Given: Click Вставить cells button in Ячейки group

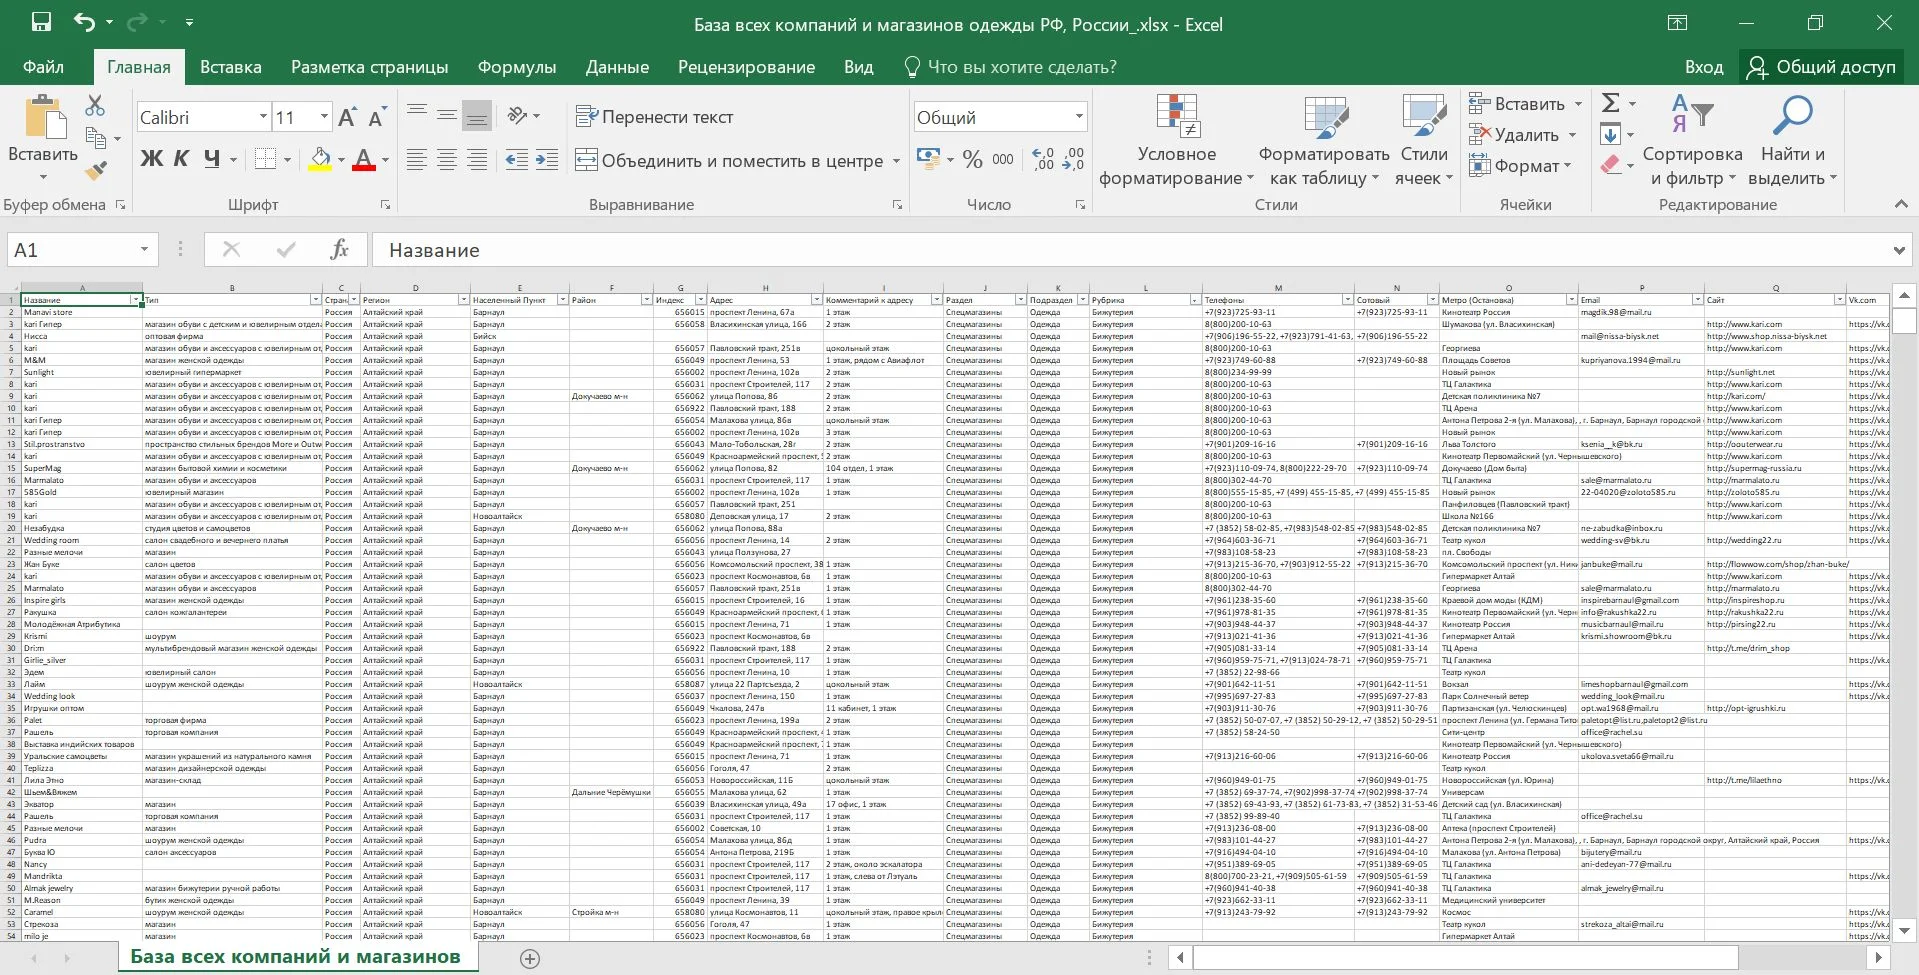Looking at the screenshot, I should point(1518,103).
